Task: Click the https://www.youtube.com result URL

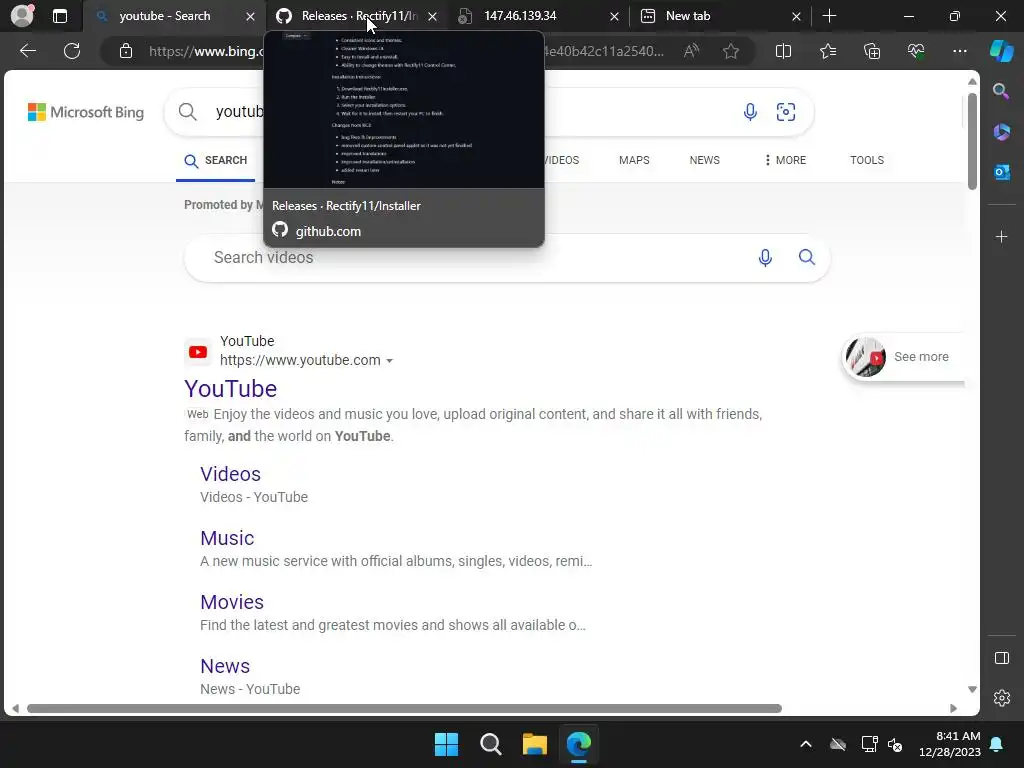Action: pos(300,360)
